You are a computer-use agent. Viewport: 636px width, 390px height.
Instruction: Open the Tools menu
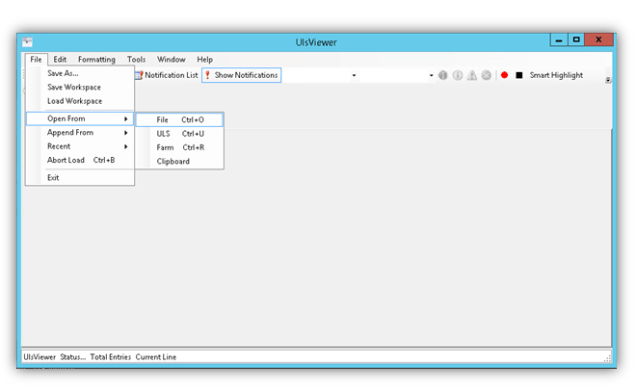136,59
